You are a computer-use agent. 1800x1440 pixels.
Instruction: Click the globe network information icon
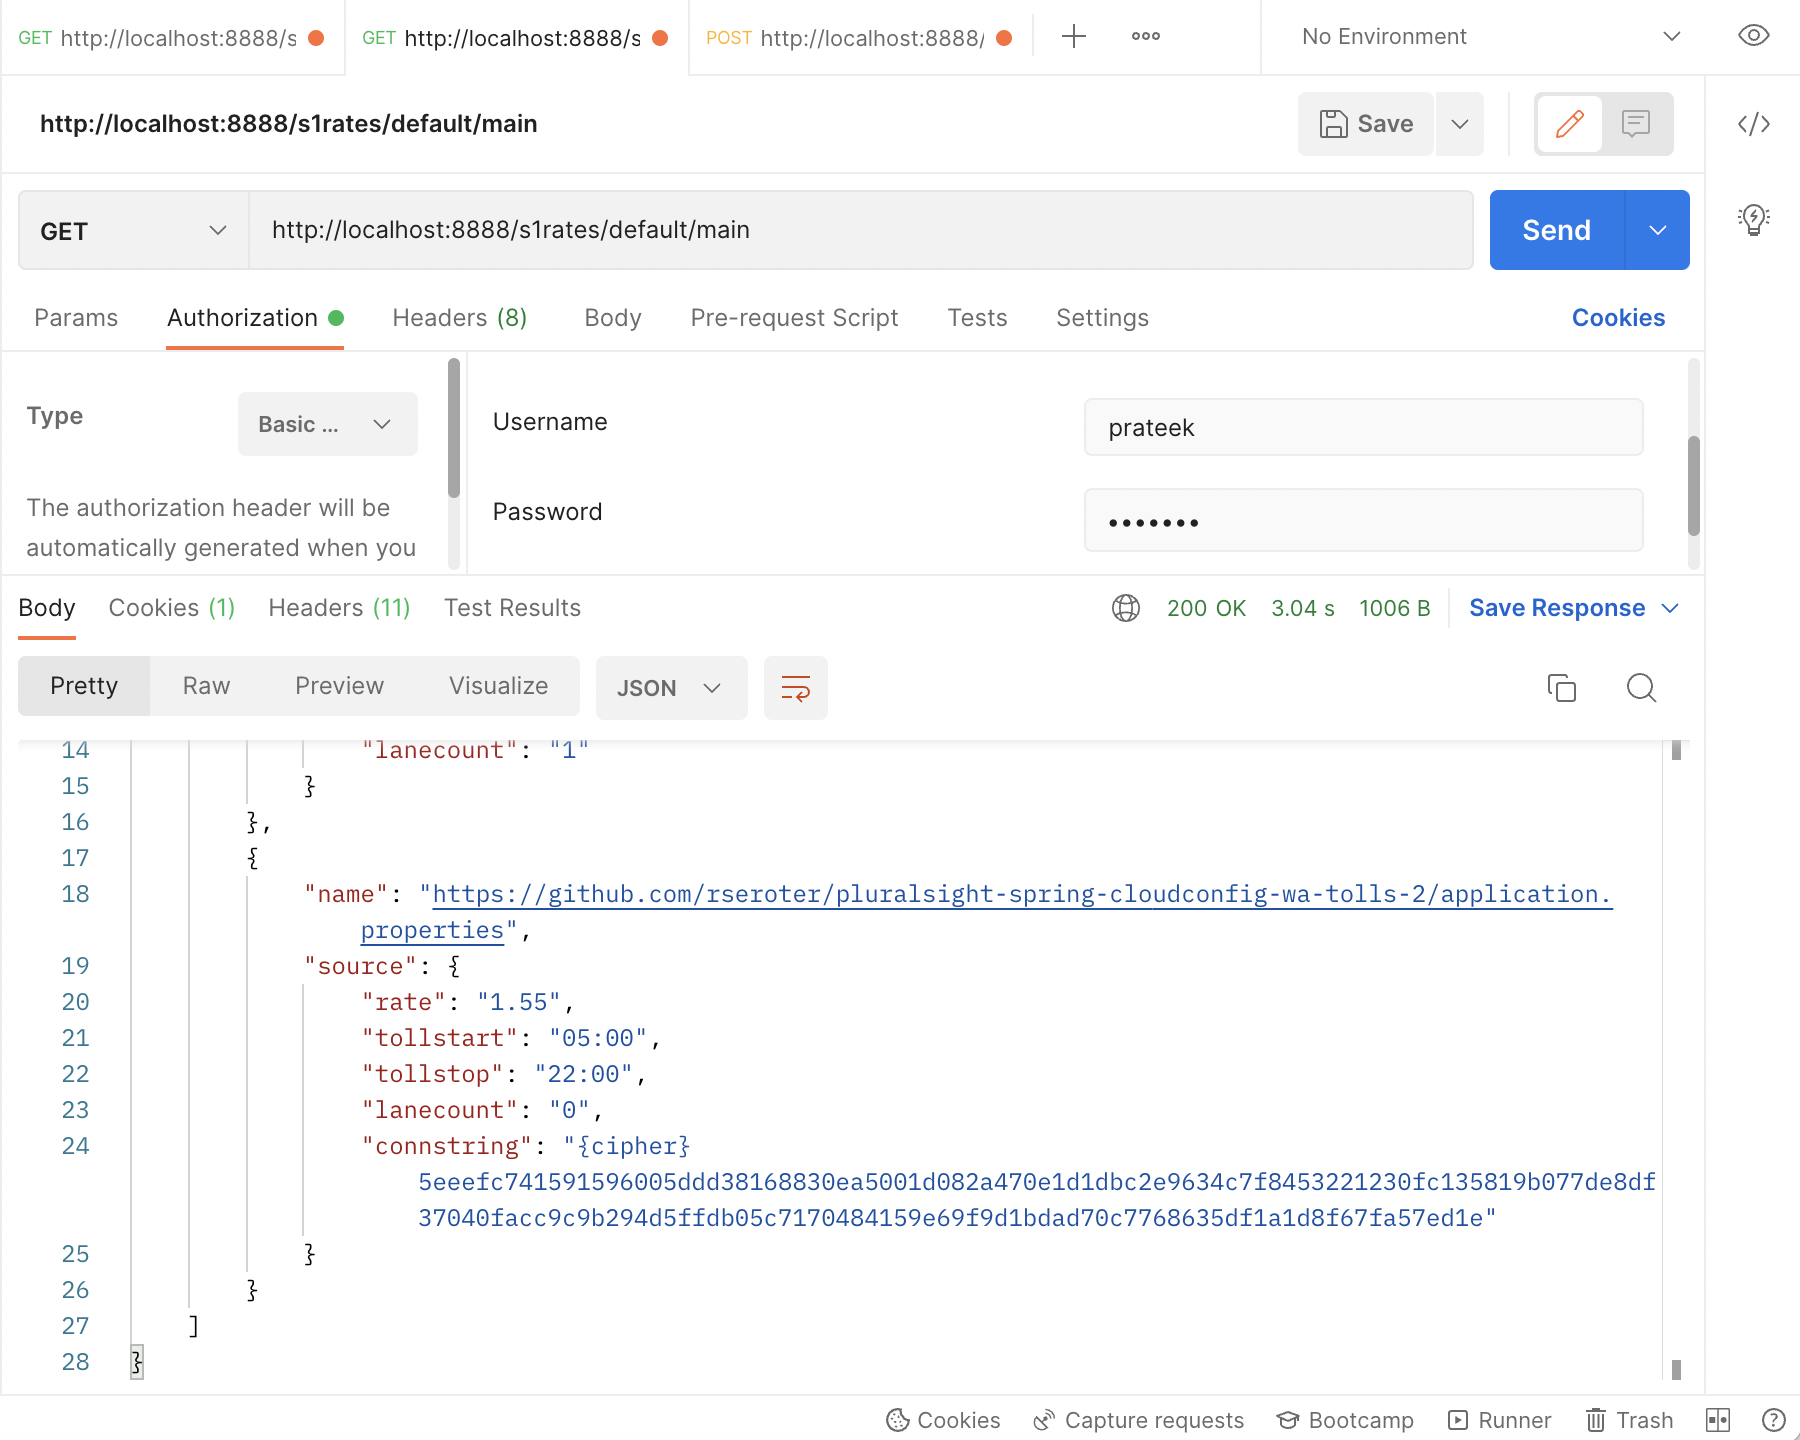point(1126,608)
